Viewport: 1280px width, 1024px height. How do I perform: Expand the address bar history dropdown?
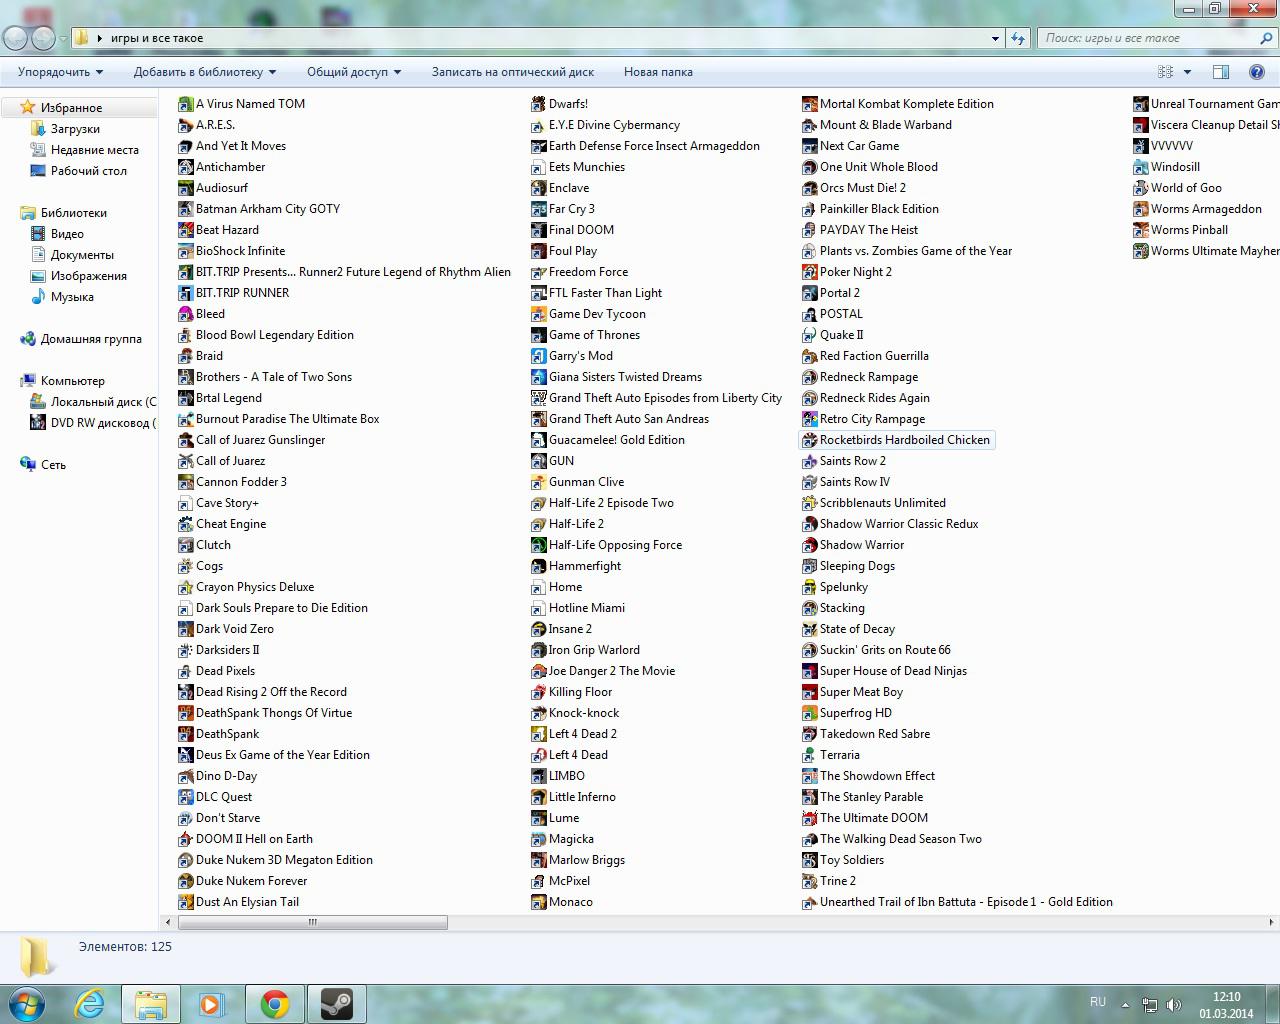[x=995, y=38]
